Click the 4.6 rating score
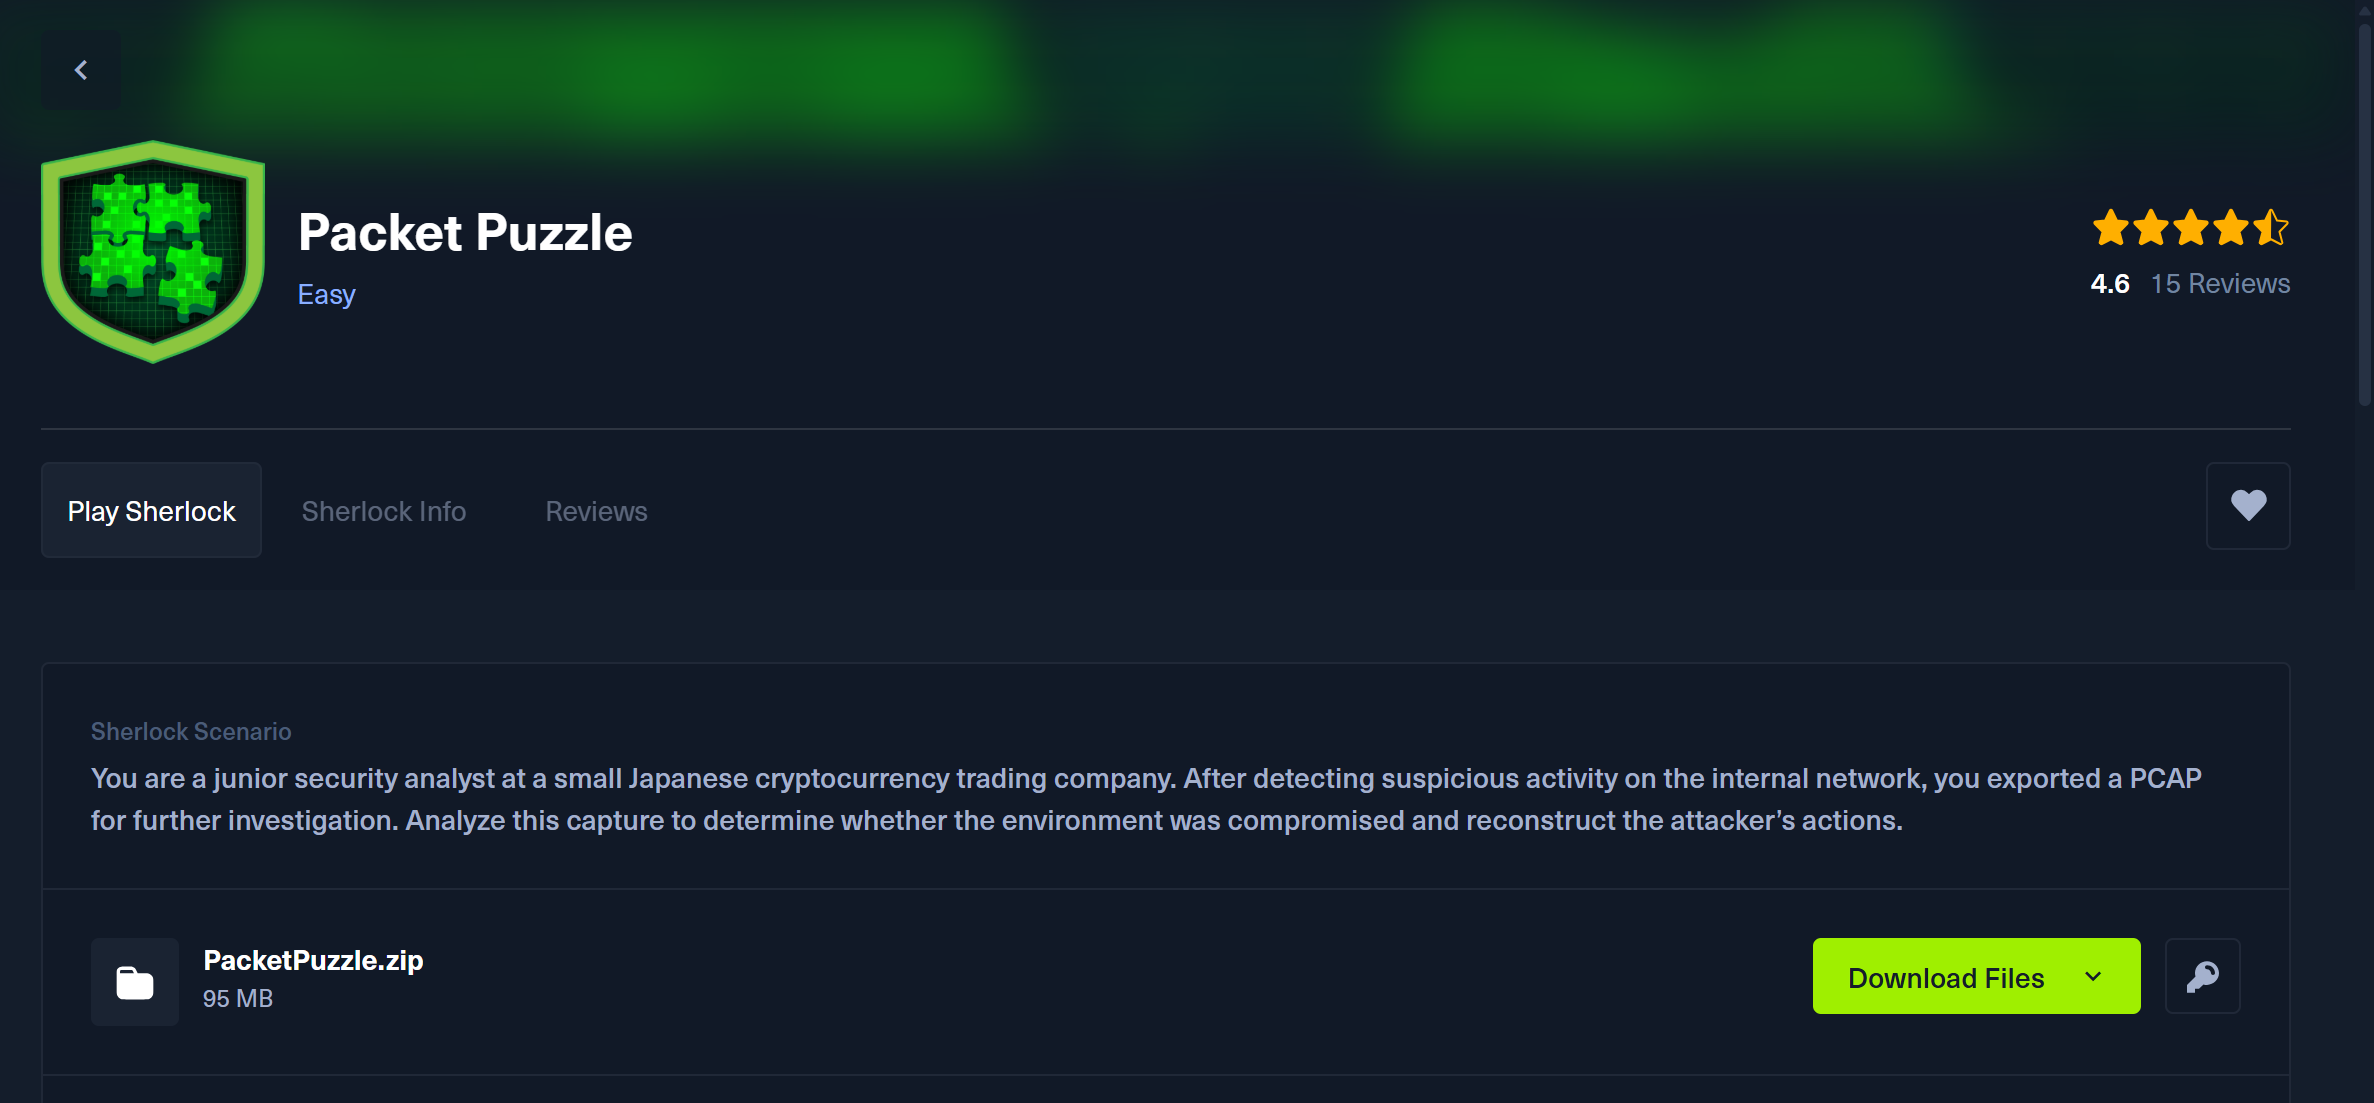Image resolution: width=2374 pixels, height=1103 pixels. [x=2110, y=284]
